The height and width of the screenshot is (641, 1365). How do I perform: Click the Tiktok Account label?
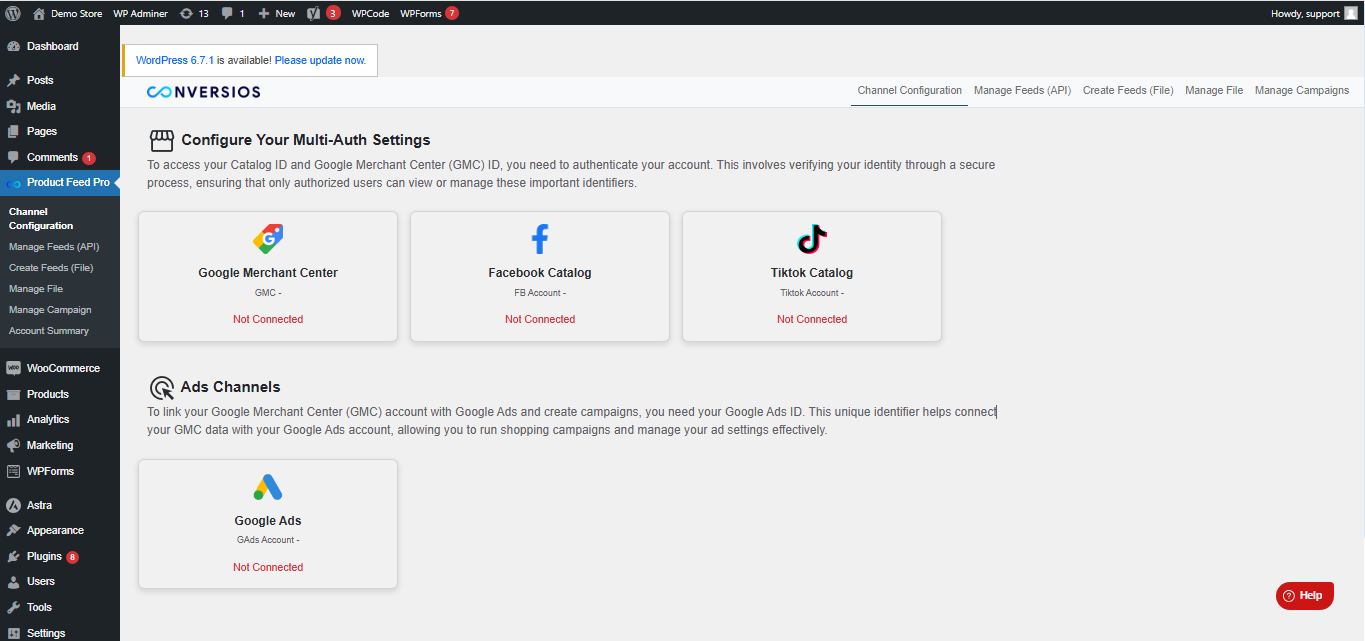coord(812,293)
